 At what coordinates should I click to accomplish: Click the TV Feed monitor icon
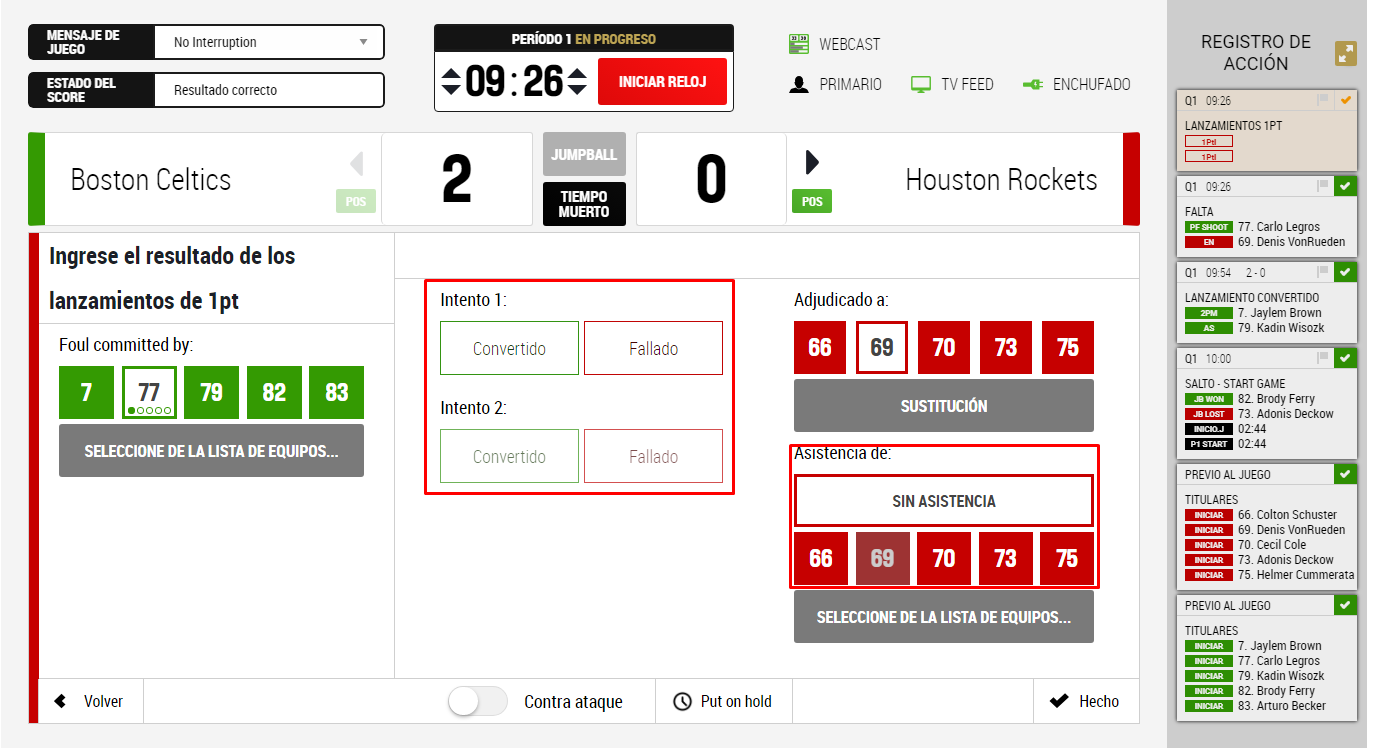[x=921, y=85]
